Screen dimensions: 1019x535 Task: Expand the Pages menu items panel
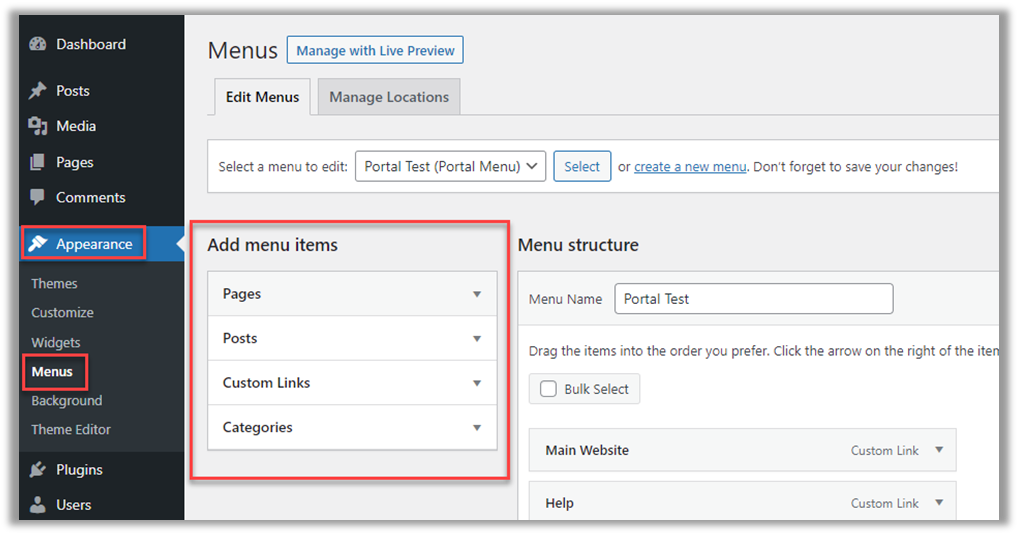click(476, 294)
